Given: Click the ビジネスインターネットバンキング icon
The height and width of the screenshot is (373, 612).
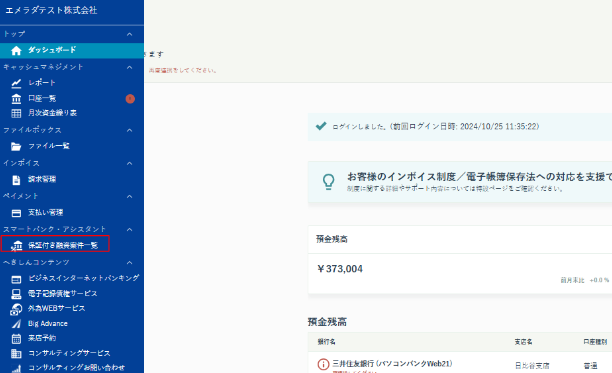Looking at the screenshot, I should 16,279.
